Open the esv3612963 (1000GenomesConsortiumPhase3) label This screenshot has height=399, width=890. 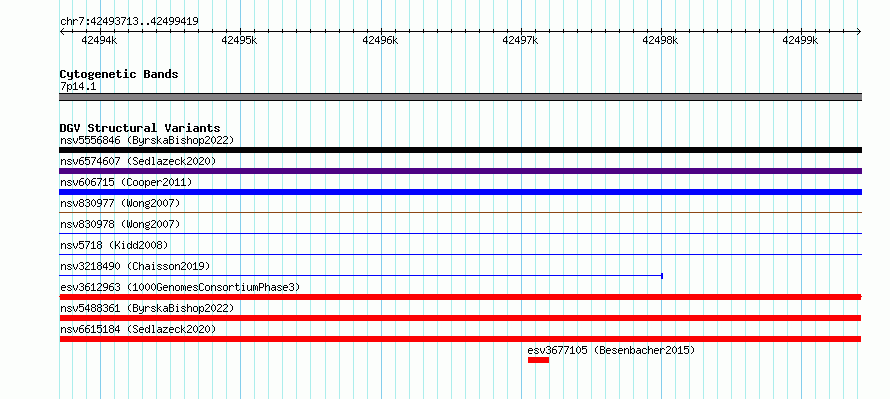[x=180, y=287]
